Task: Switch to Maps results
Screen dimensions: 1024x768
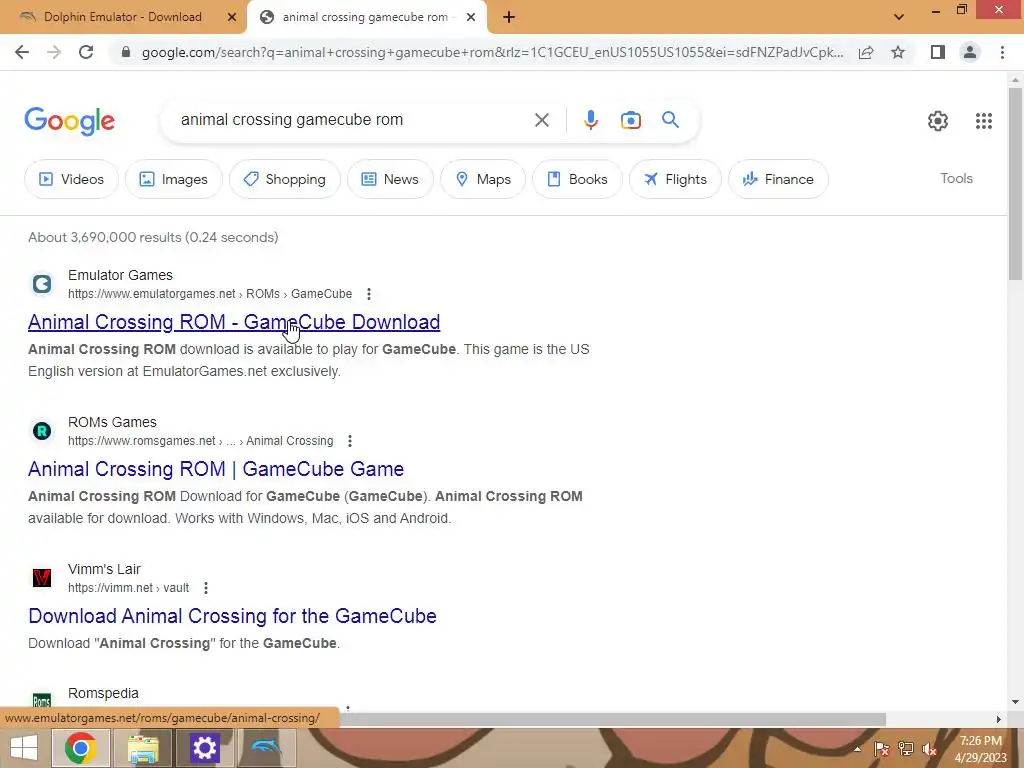Action: 483,179
